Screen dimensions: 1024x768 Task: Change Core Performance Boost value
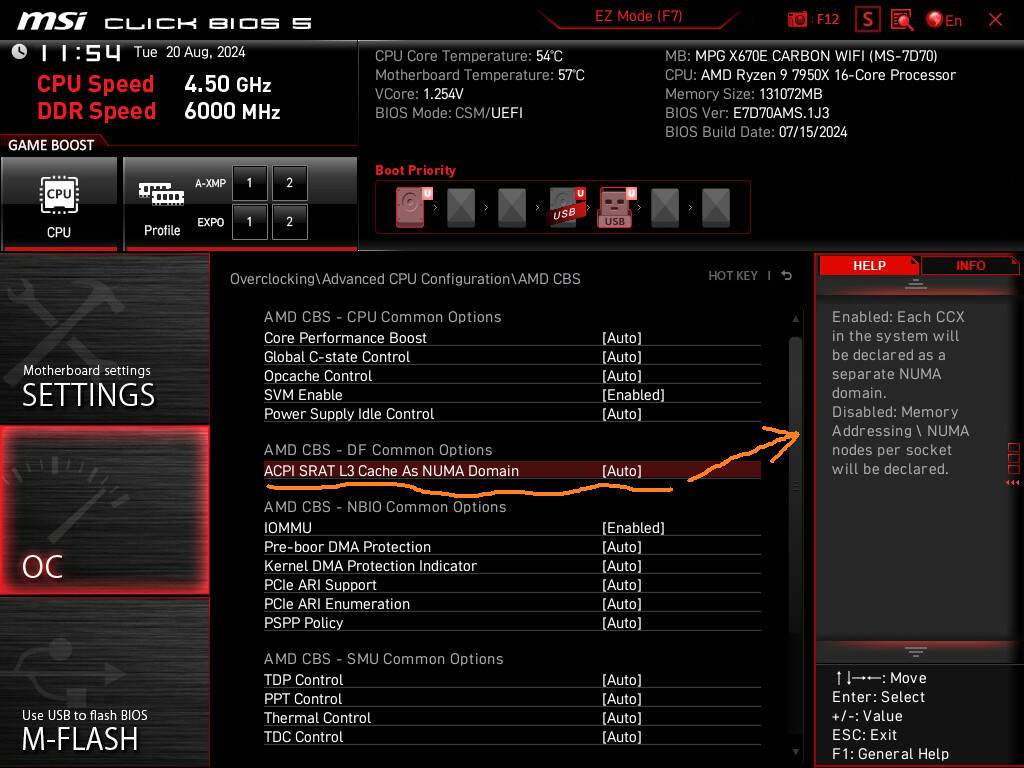pos(621,338)
